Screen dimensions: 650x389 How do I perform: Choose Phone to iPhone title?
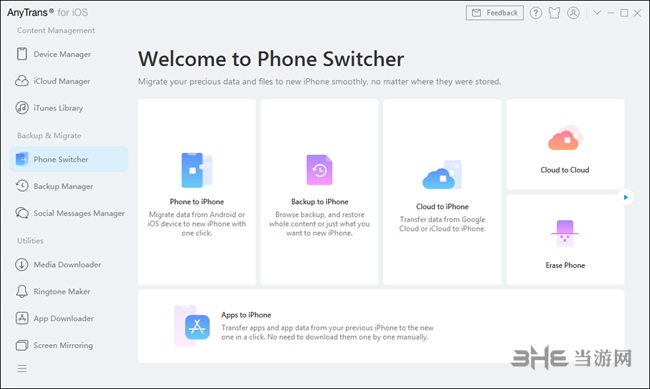coord(197,202)
